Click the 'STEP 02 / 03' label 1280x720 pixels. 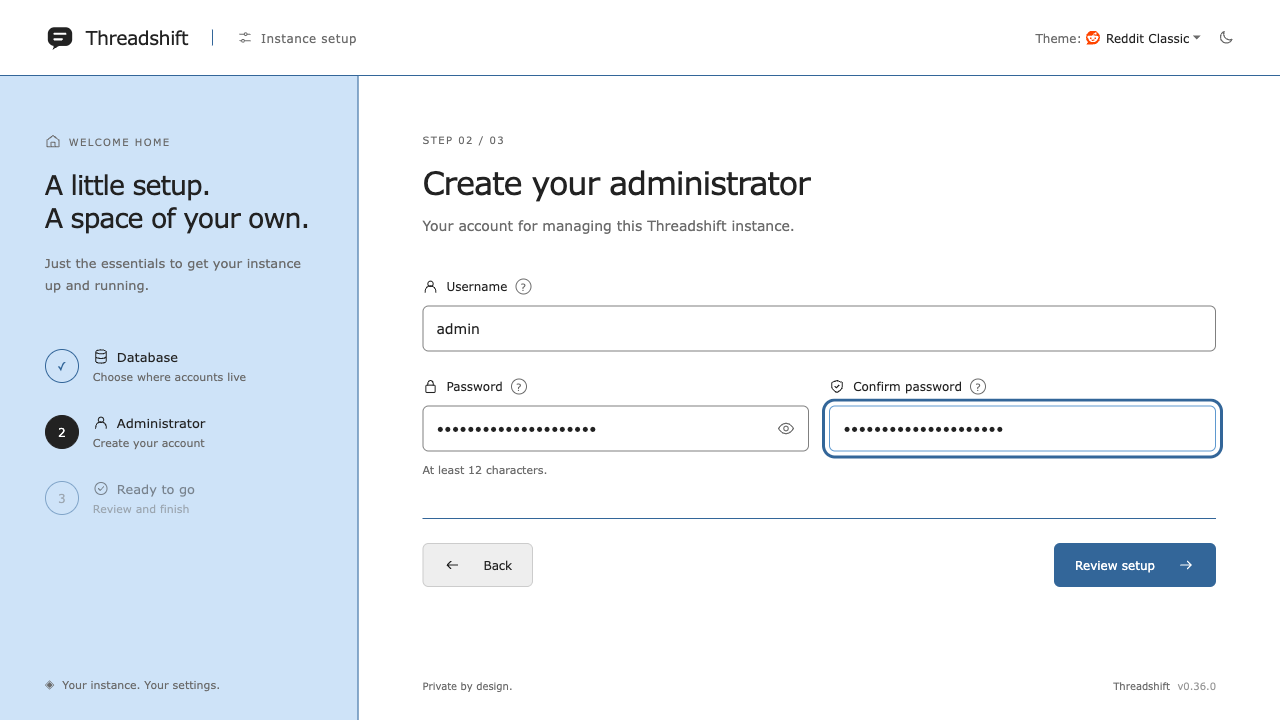464,141
